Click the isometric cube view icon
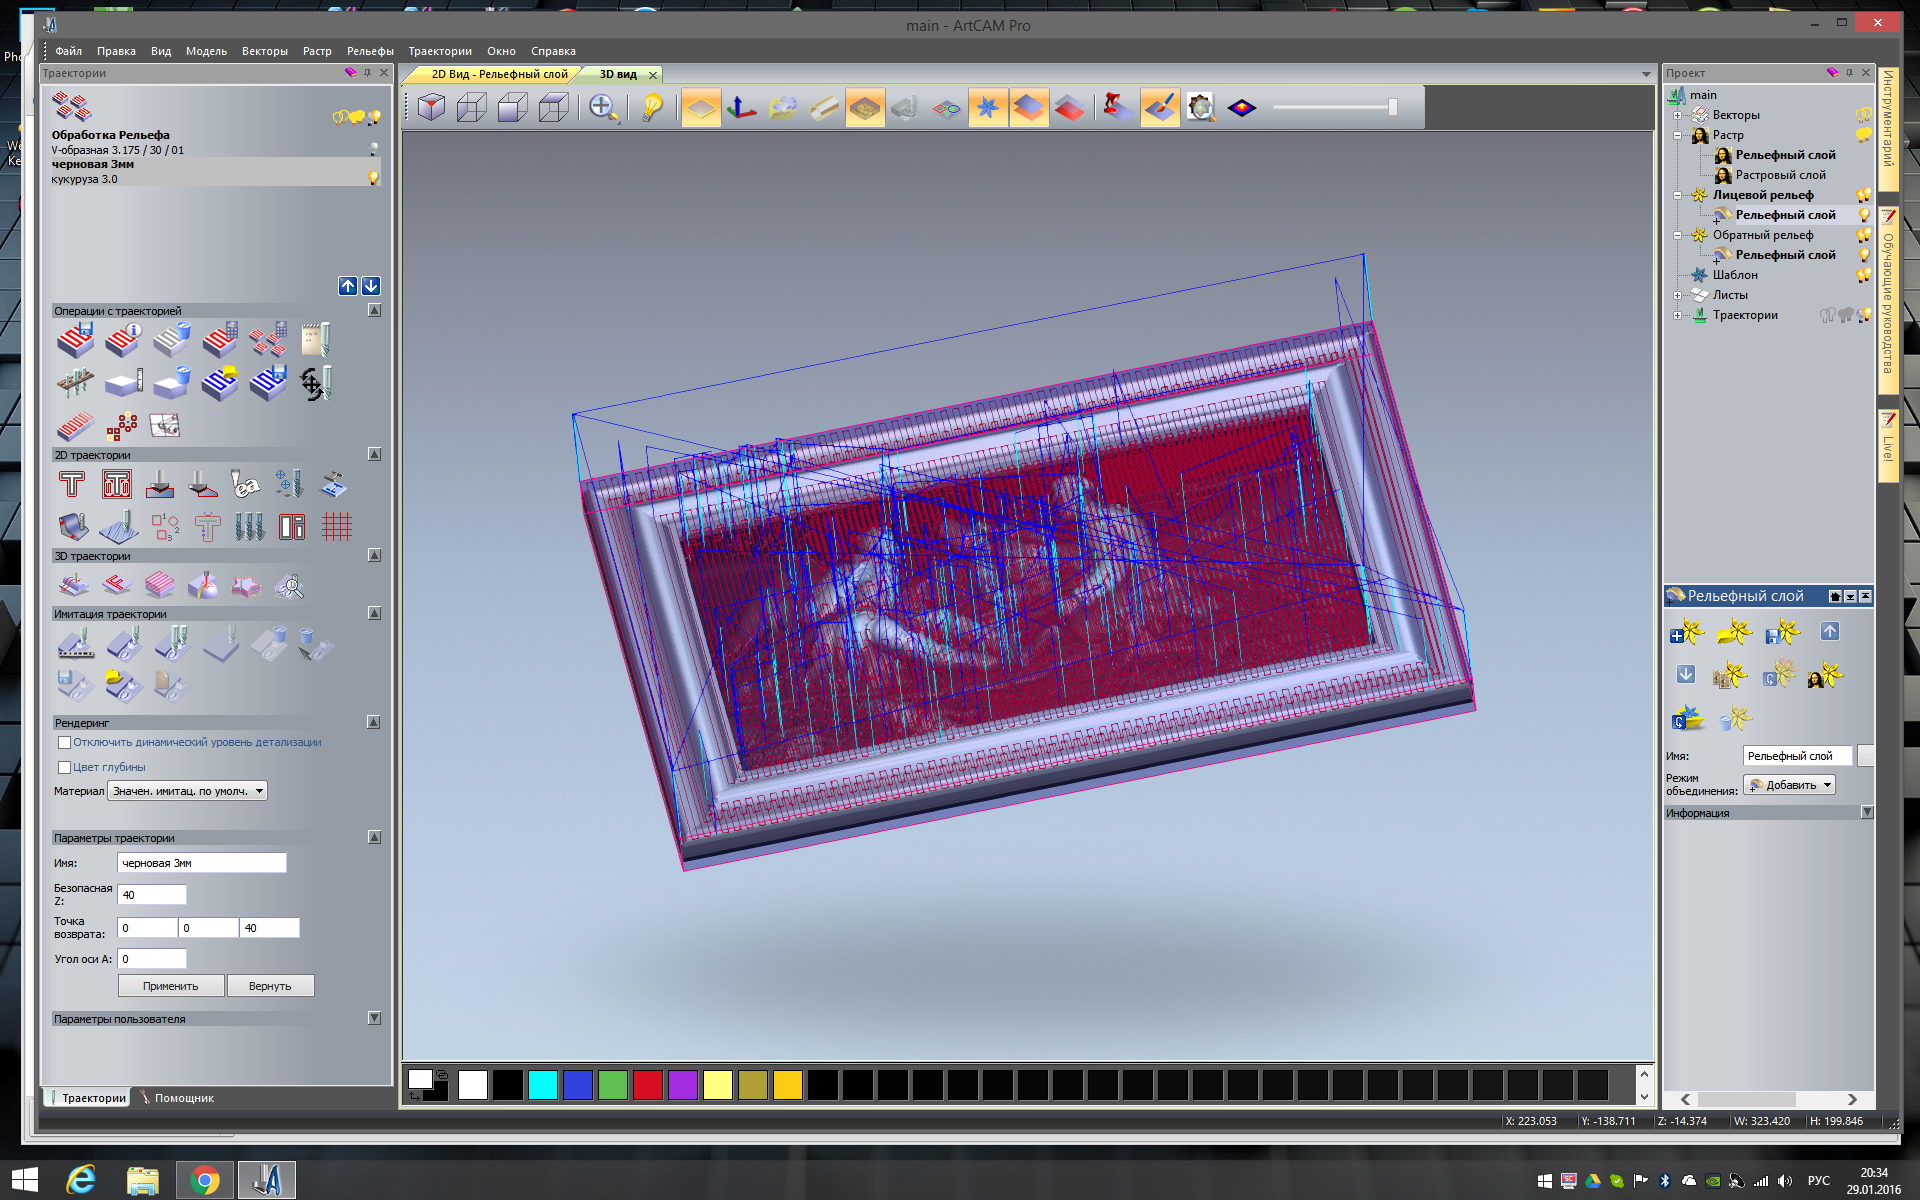This screenshot has width=1920, height=1200. 431,107
